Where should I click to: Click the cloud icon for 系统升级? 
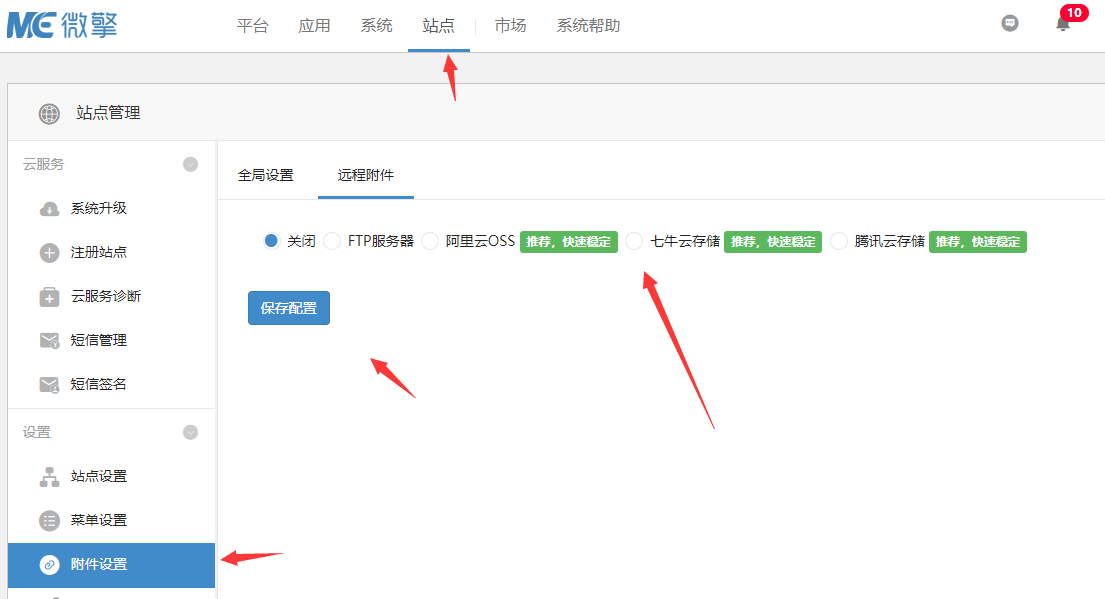(x=49, y=209)
